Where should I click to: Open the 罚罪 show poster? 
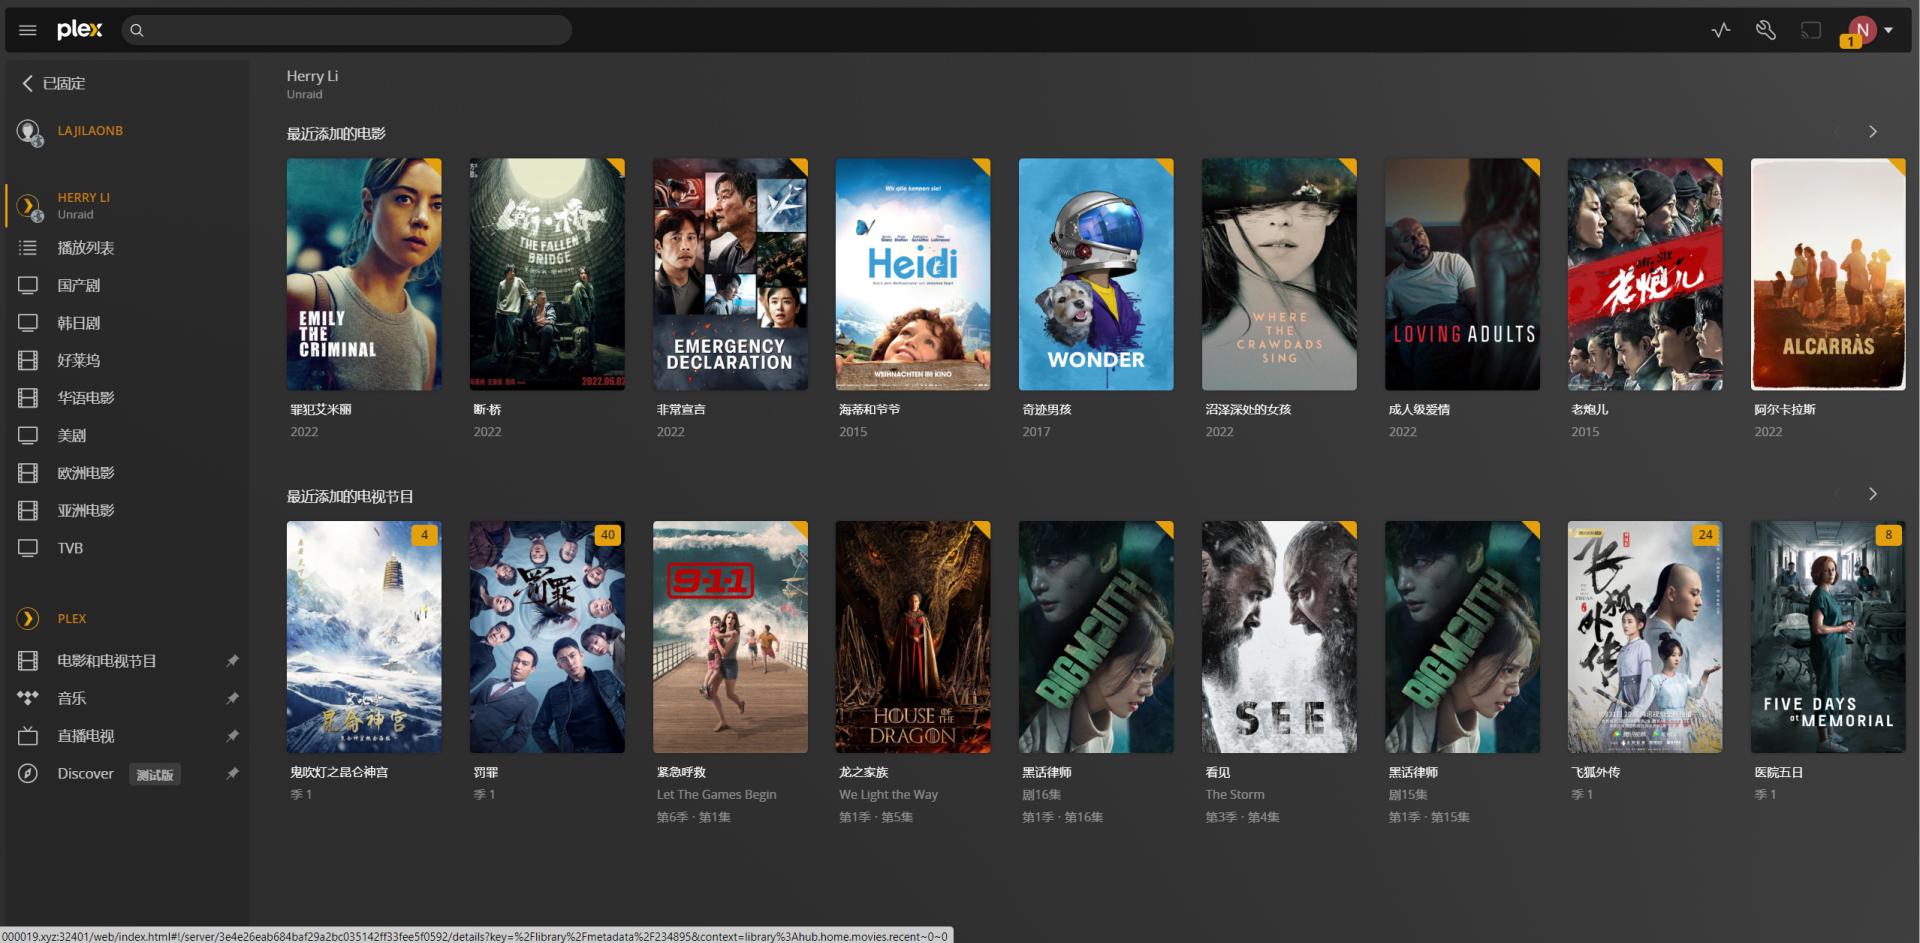coord(547,637)
